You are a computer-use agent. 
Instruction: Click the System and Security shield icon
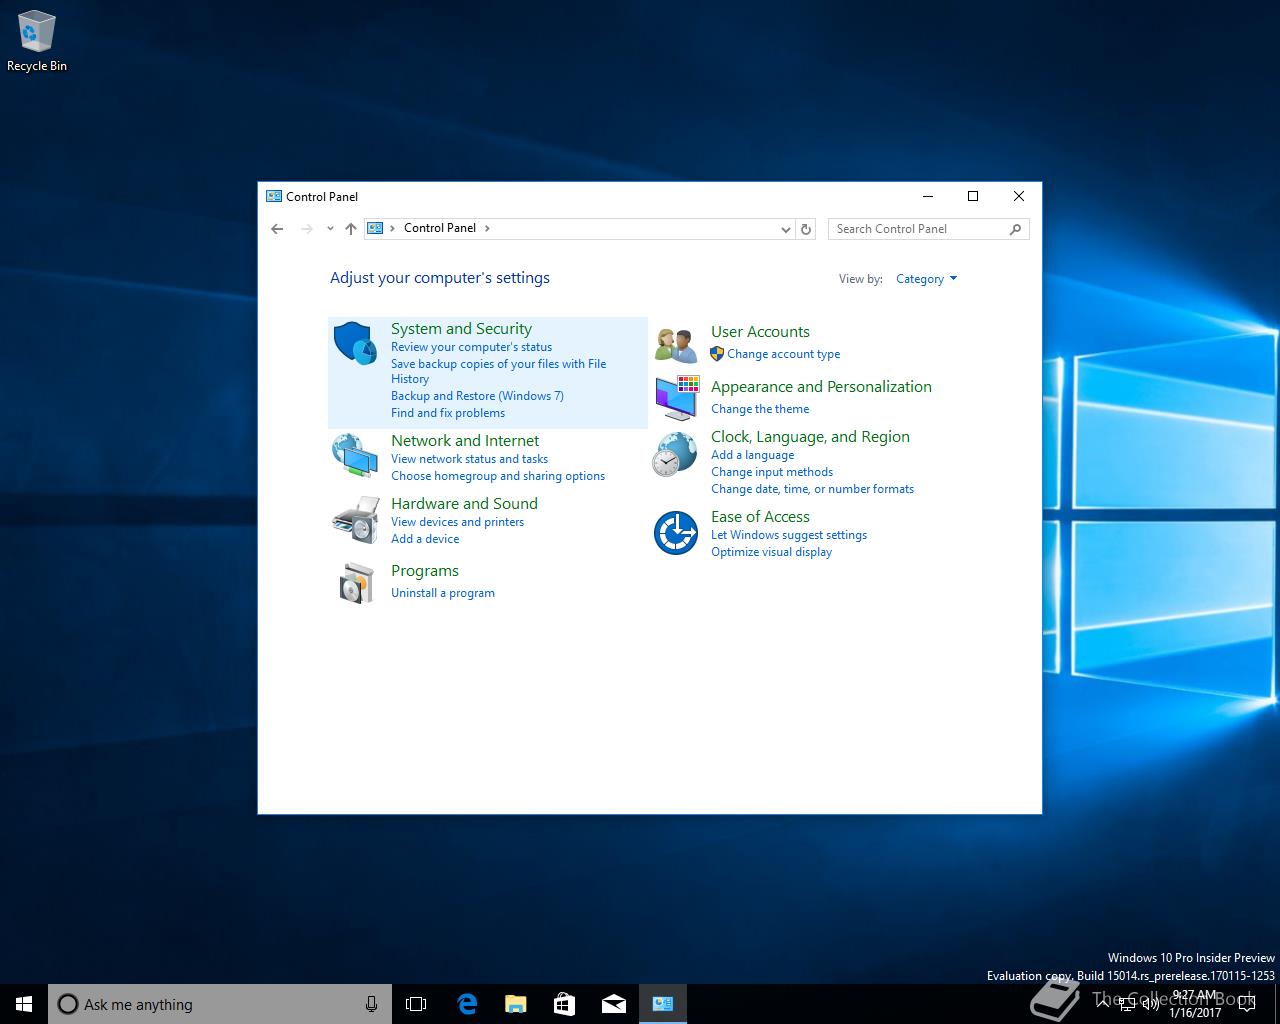coord(355,343)
